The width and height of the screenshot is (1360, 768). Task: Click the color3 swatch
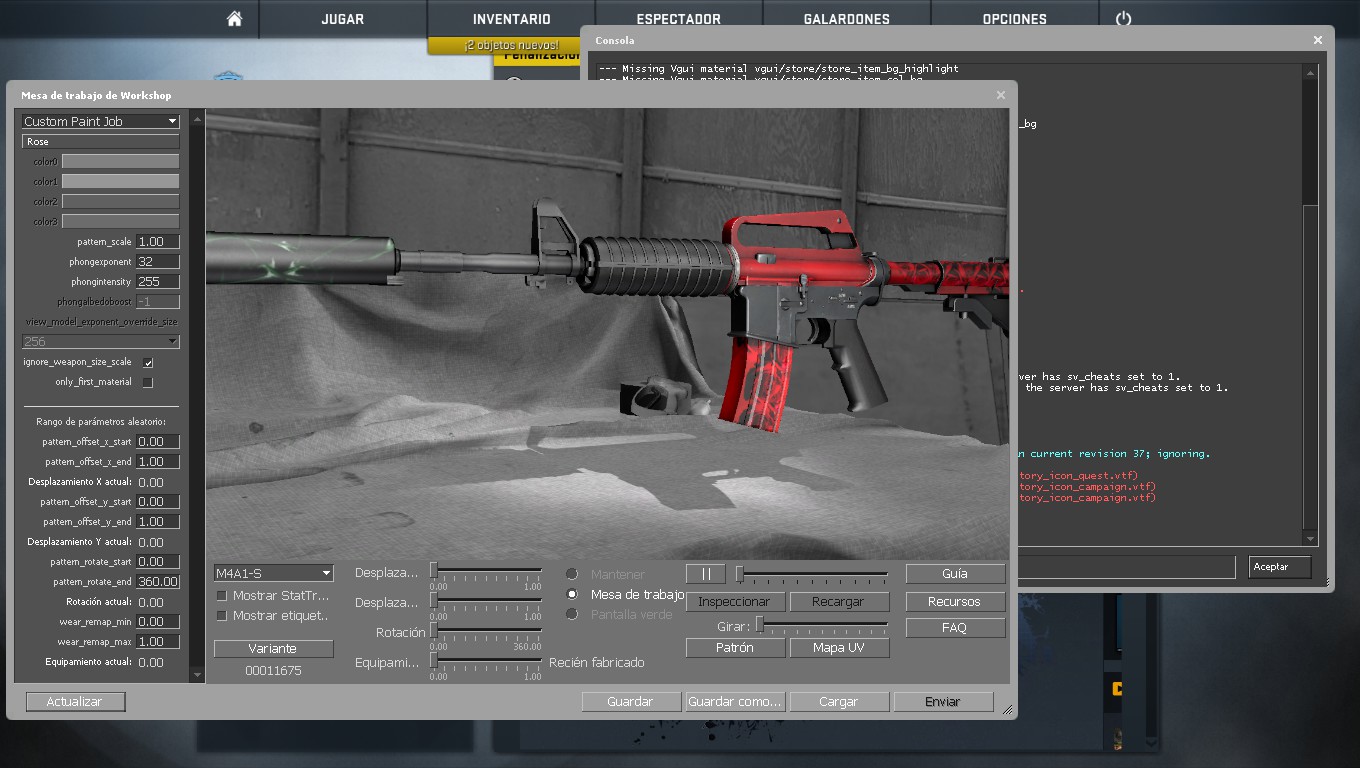pos(121,221)
